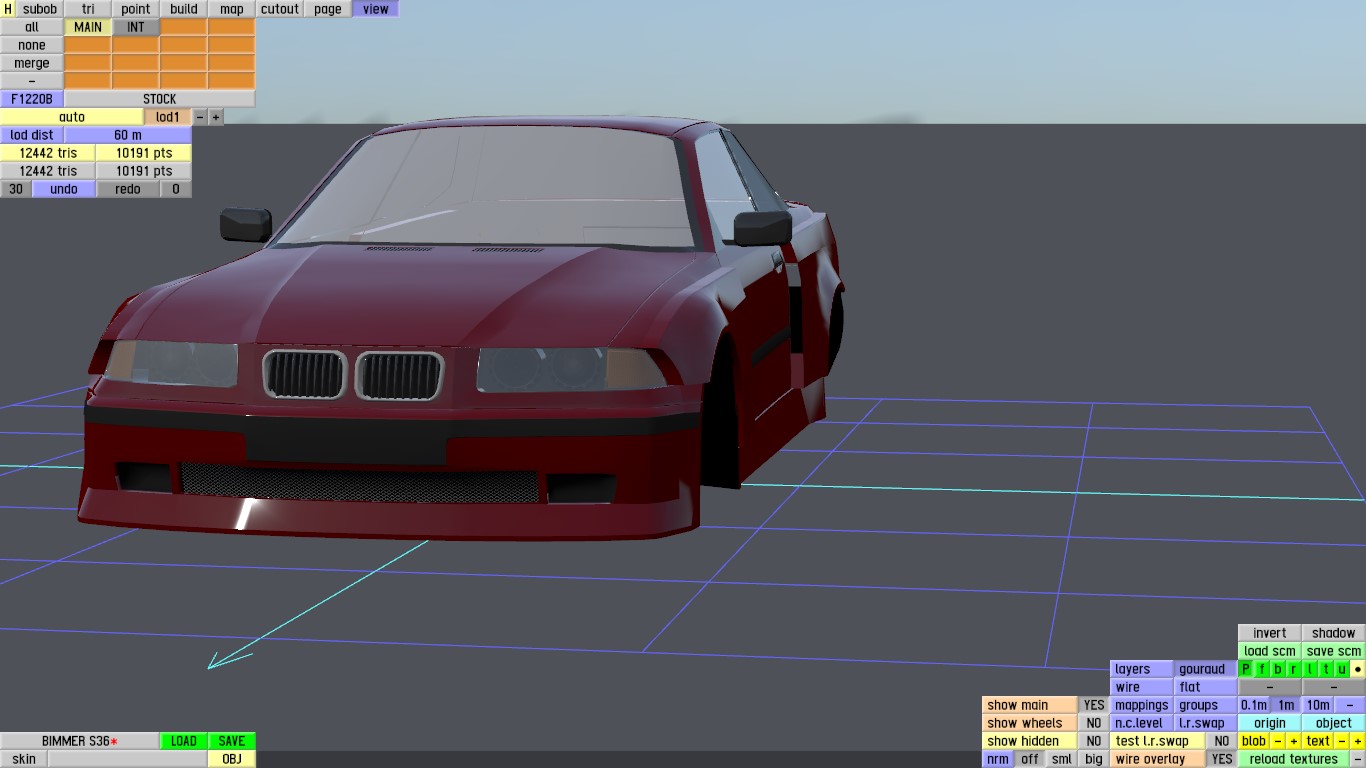Click the mappings display button
Image resolution: width=1366 pixels, height=768 pixels.
[x=1142, y=705]
